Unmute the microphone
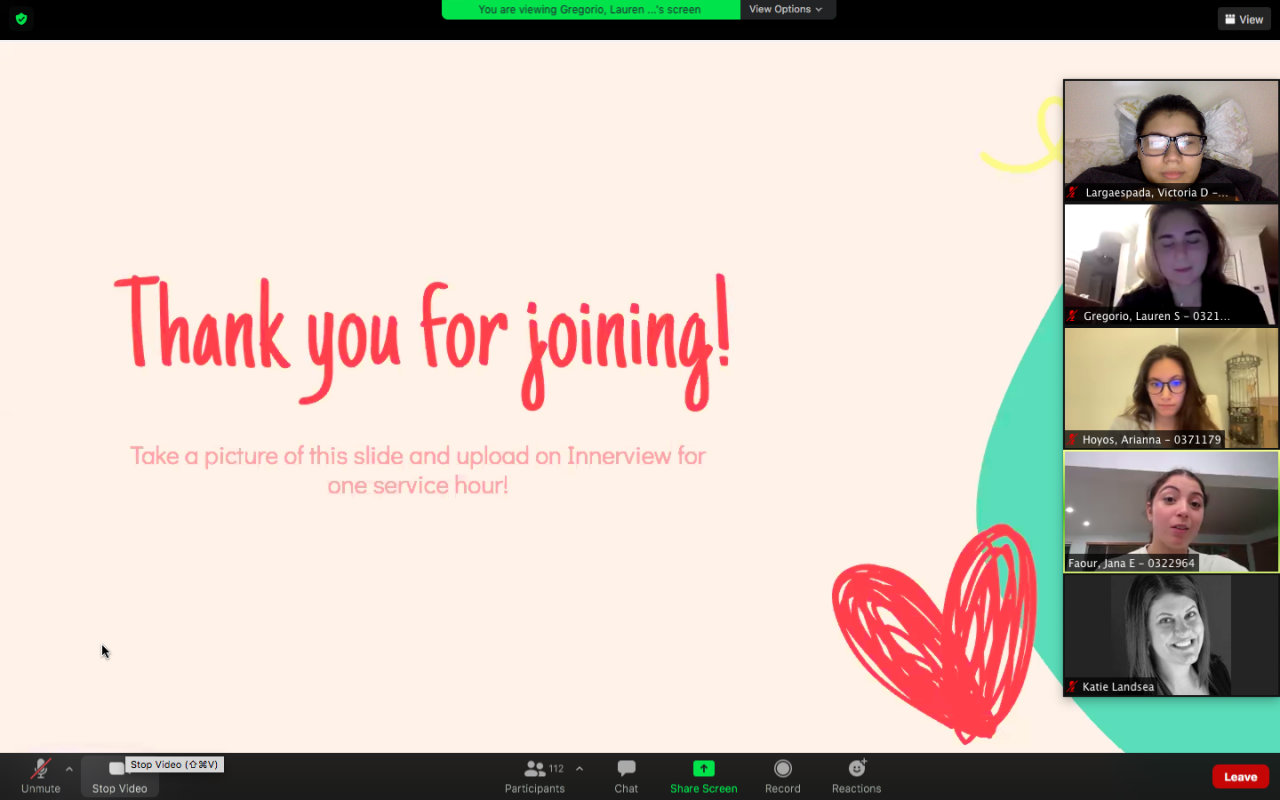 (x=41, y=776)
